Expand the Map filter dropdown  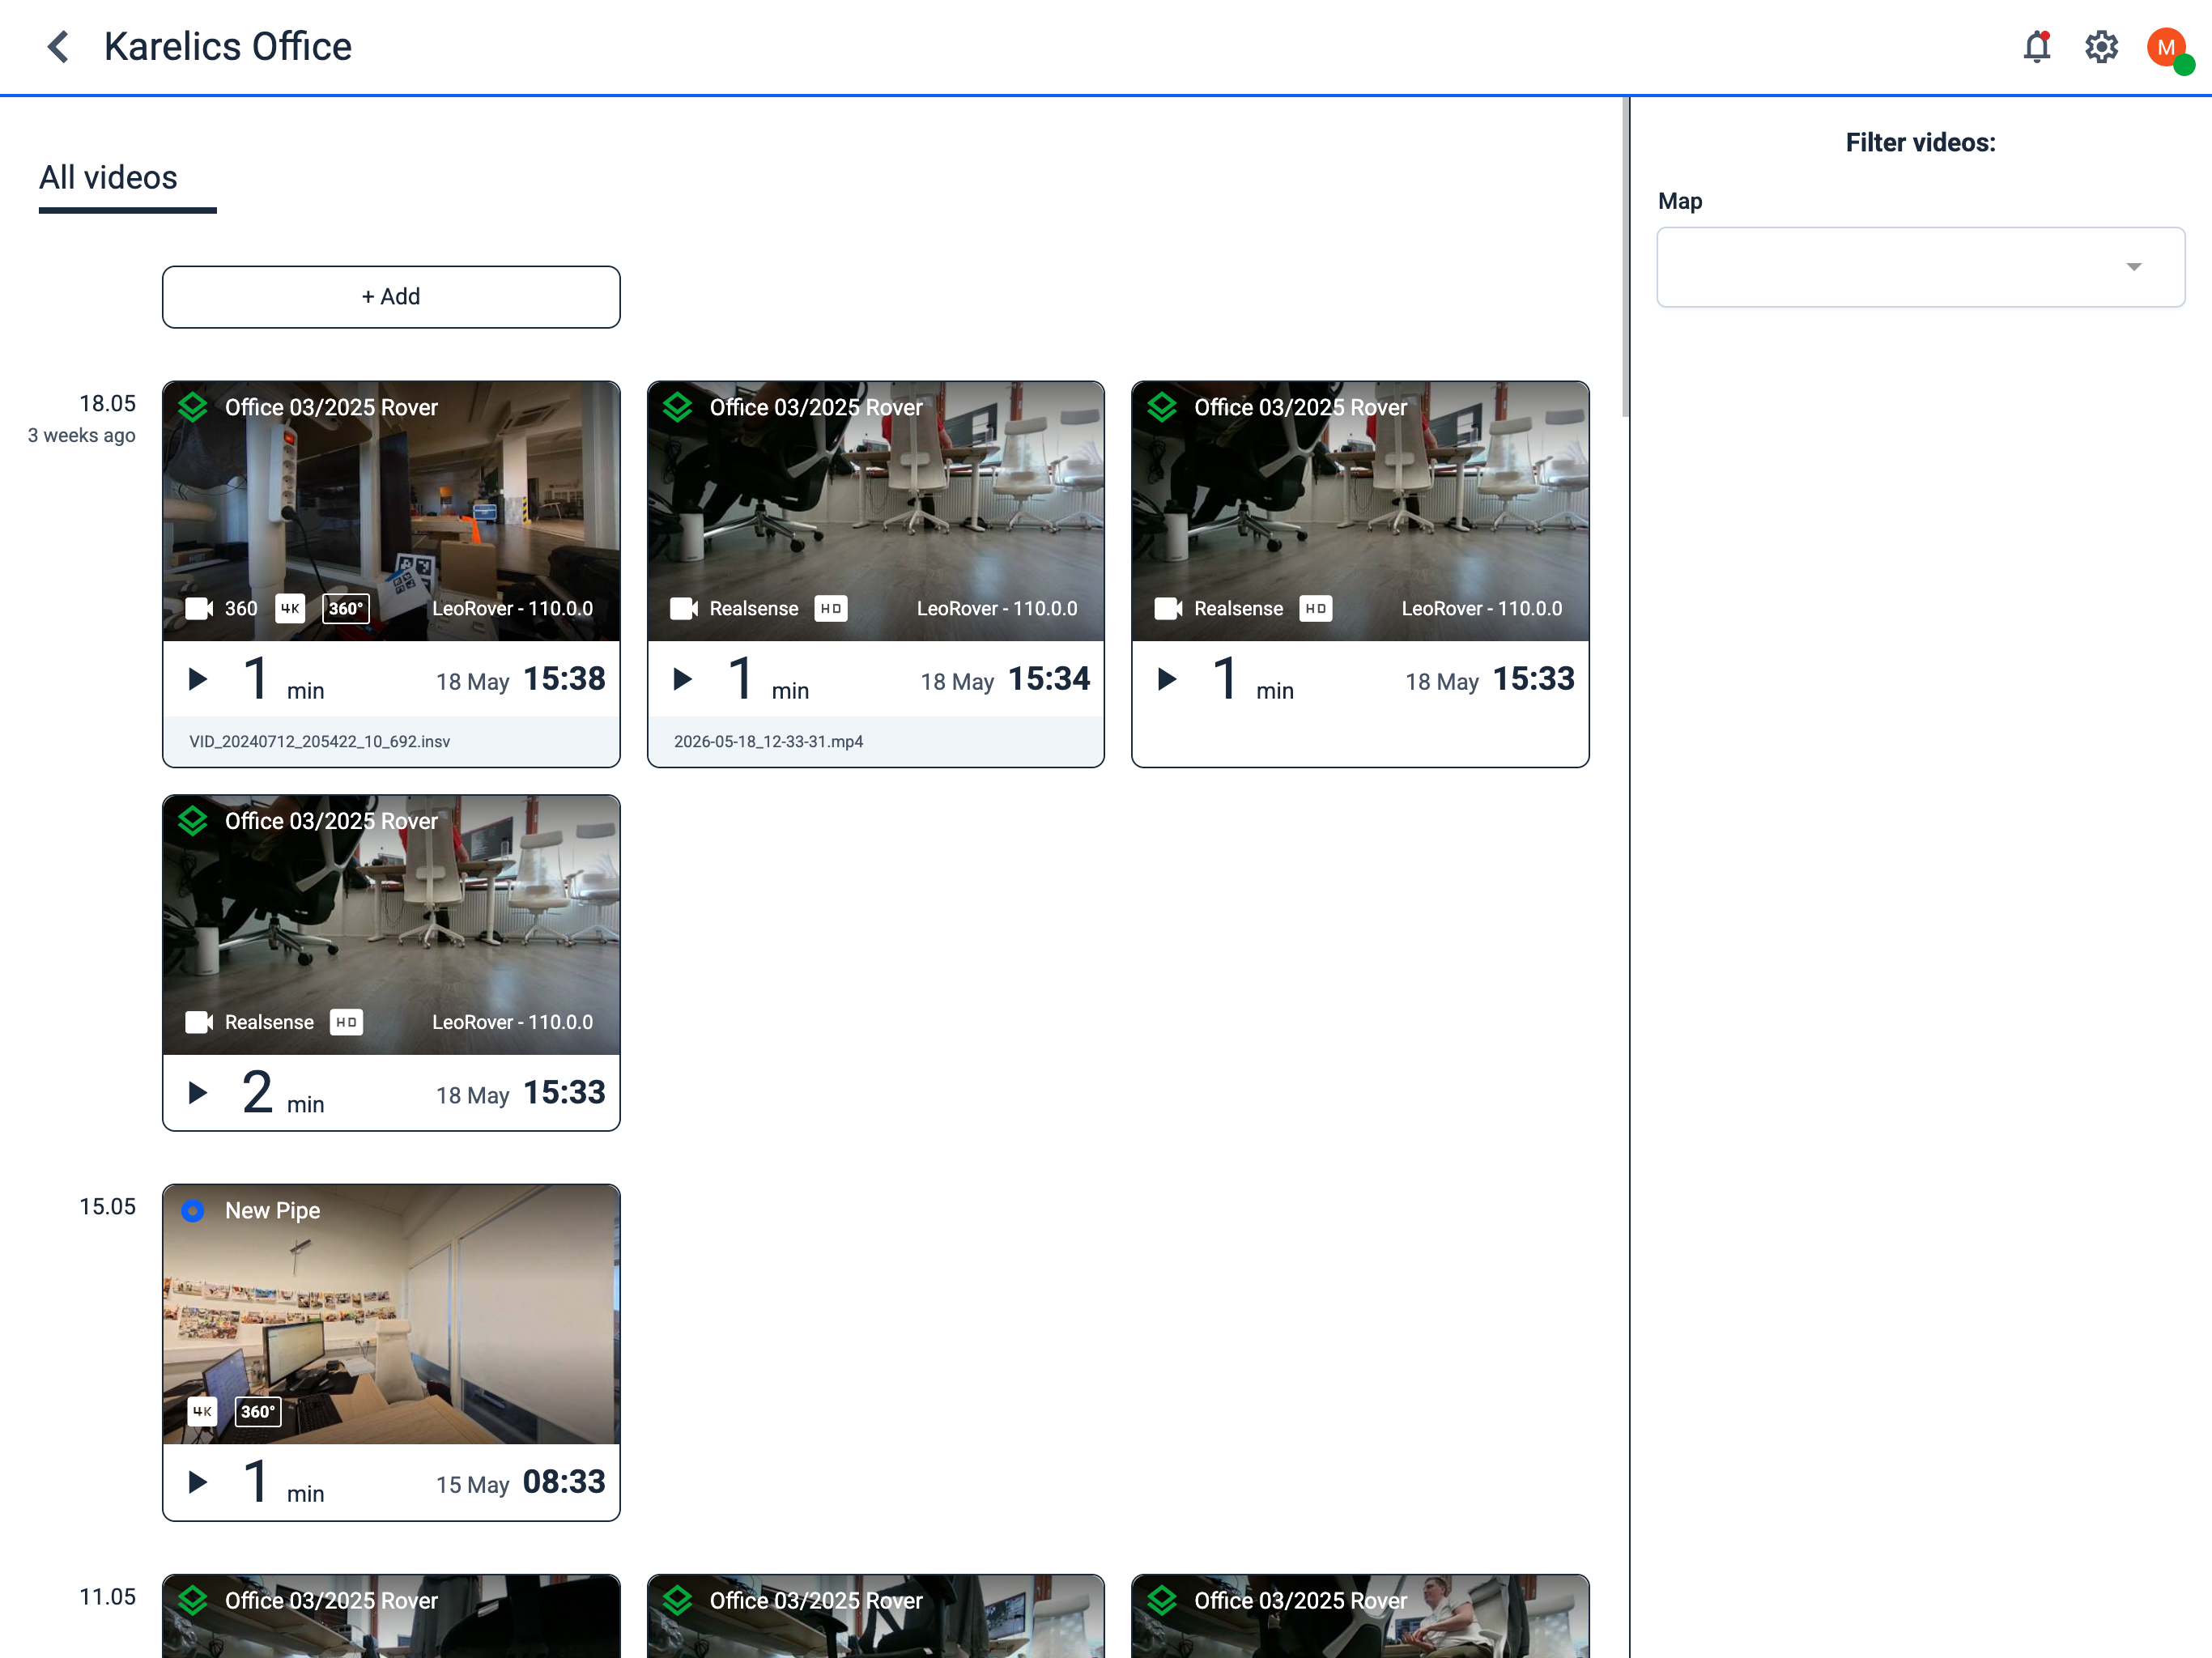(x=1920, y=267)
